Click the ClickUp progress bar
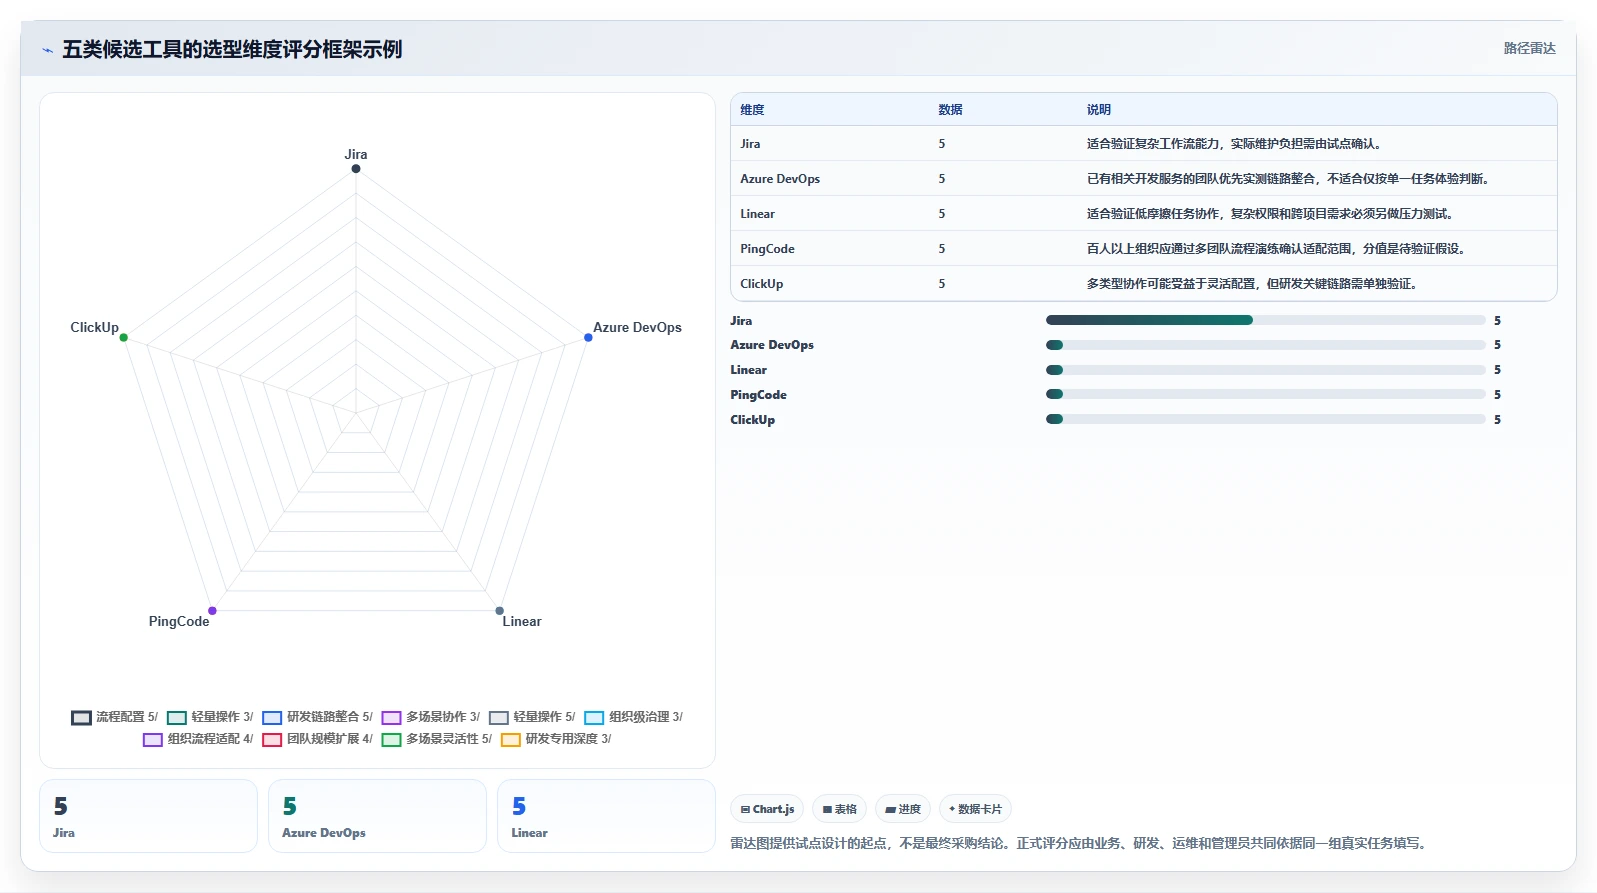The width and height of the screenshot is (1597, 893). [x=1265, y=419]
